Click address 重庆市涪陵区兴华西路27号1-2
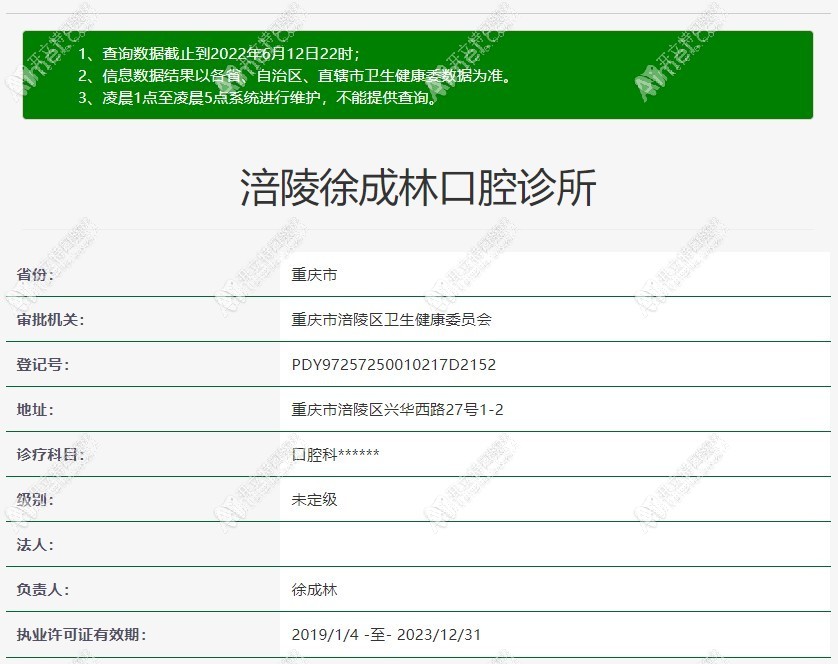 pyautogui.click(x=397, y=410)
